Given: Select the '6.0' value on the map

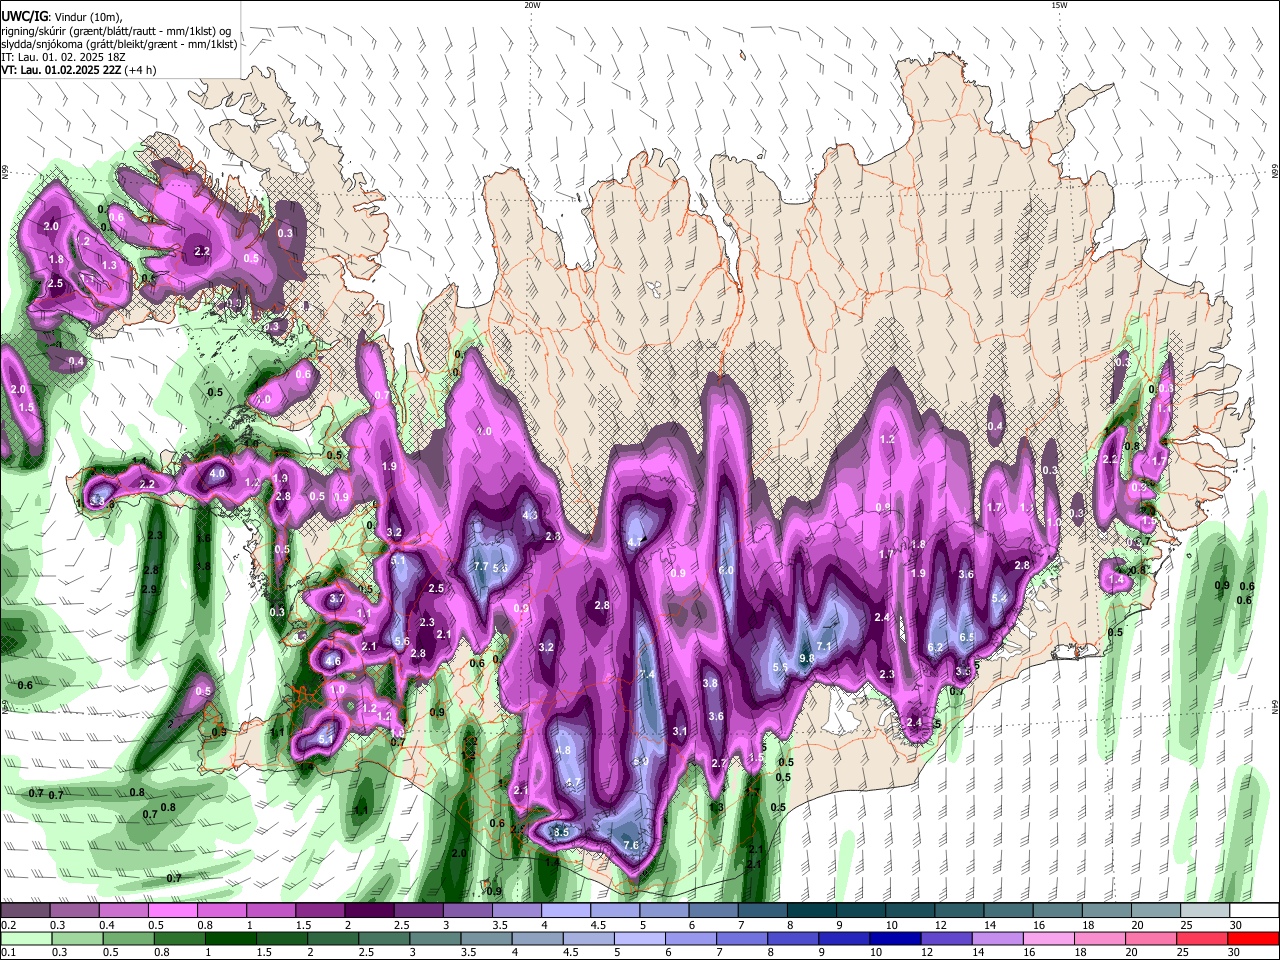Looking at the screenshot, I should (727, 570).
